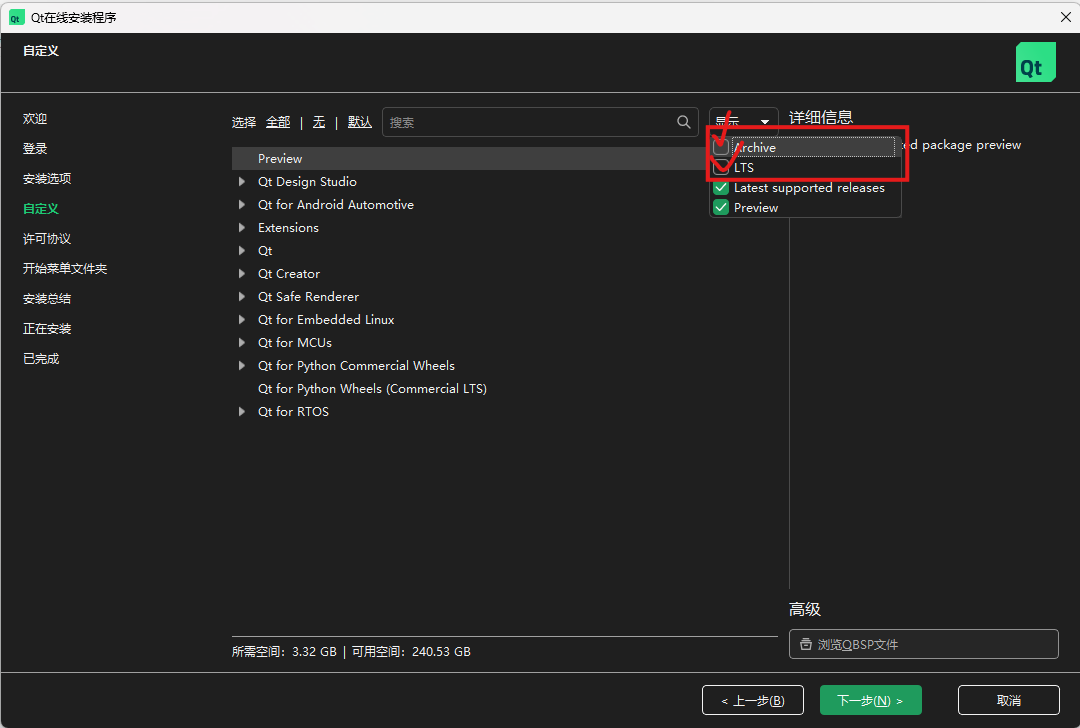Screen dimensions: 1080x728
Task: Click Qt Creator label in tree
Action: [x=289, y=273]
